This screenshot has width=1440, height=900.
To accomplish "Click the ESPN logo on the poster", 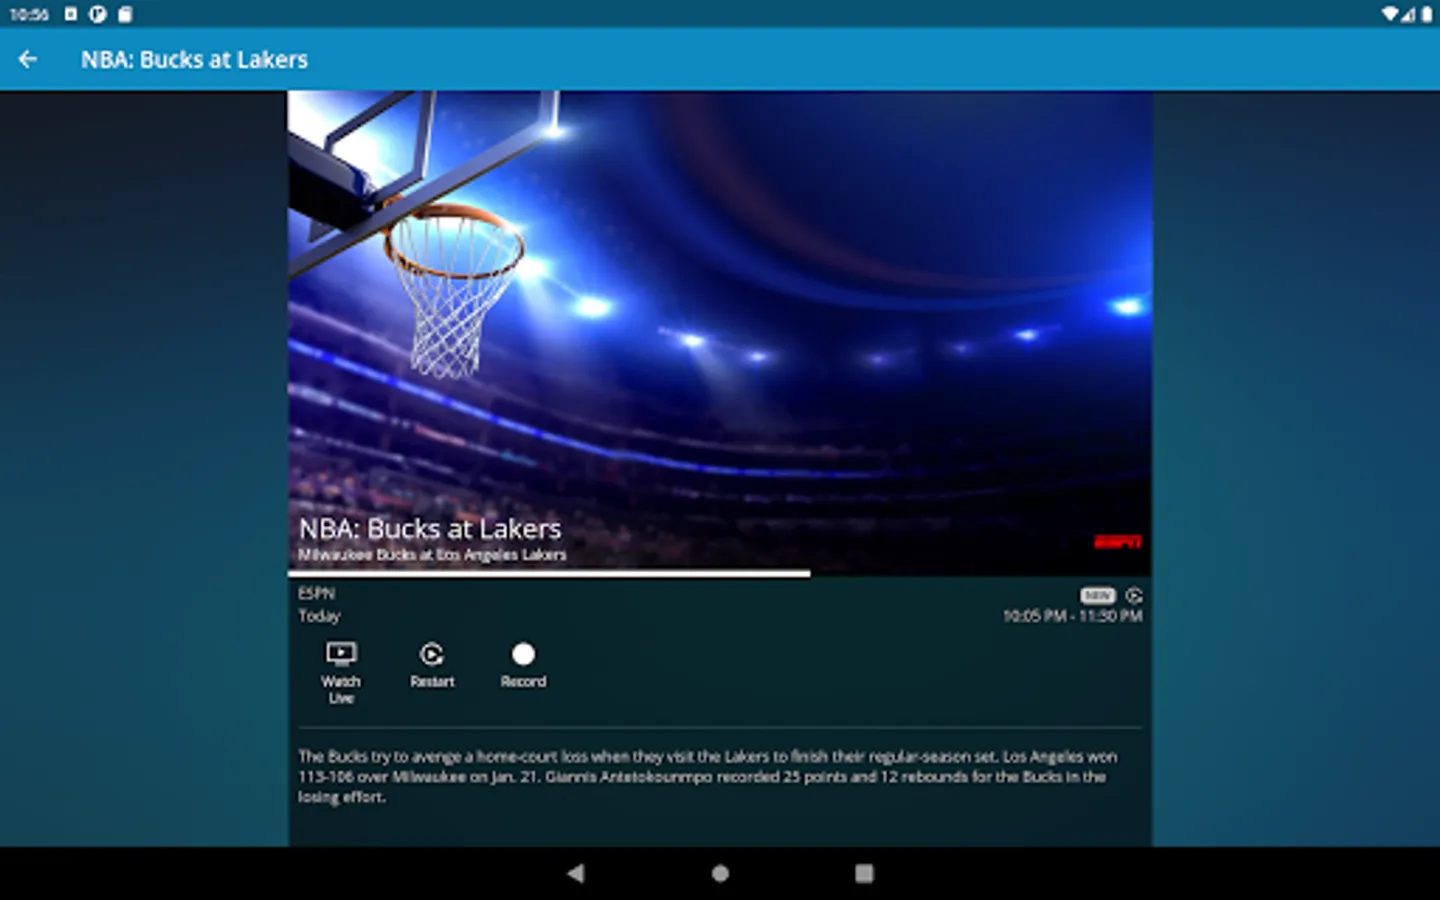I will coord(1117,542).
